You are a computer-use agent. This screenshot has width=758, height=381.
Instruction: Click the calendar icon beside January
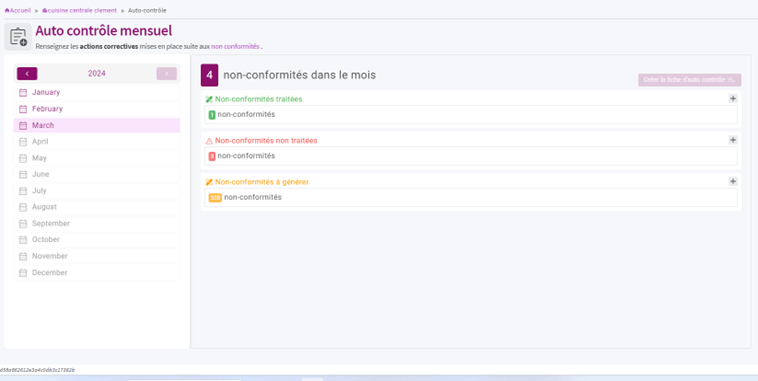pyautogui.click(x=23, y=92)
